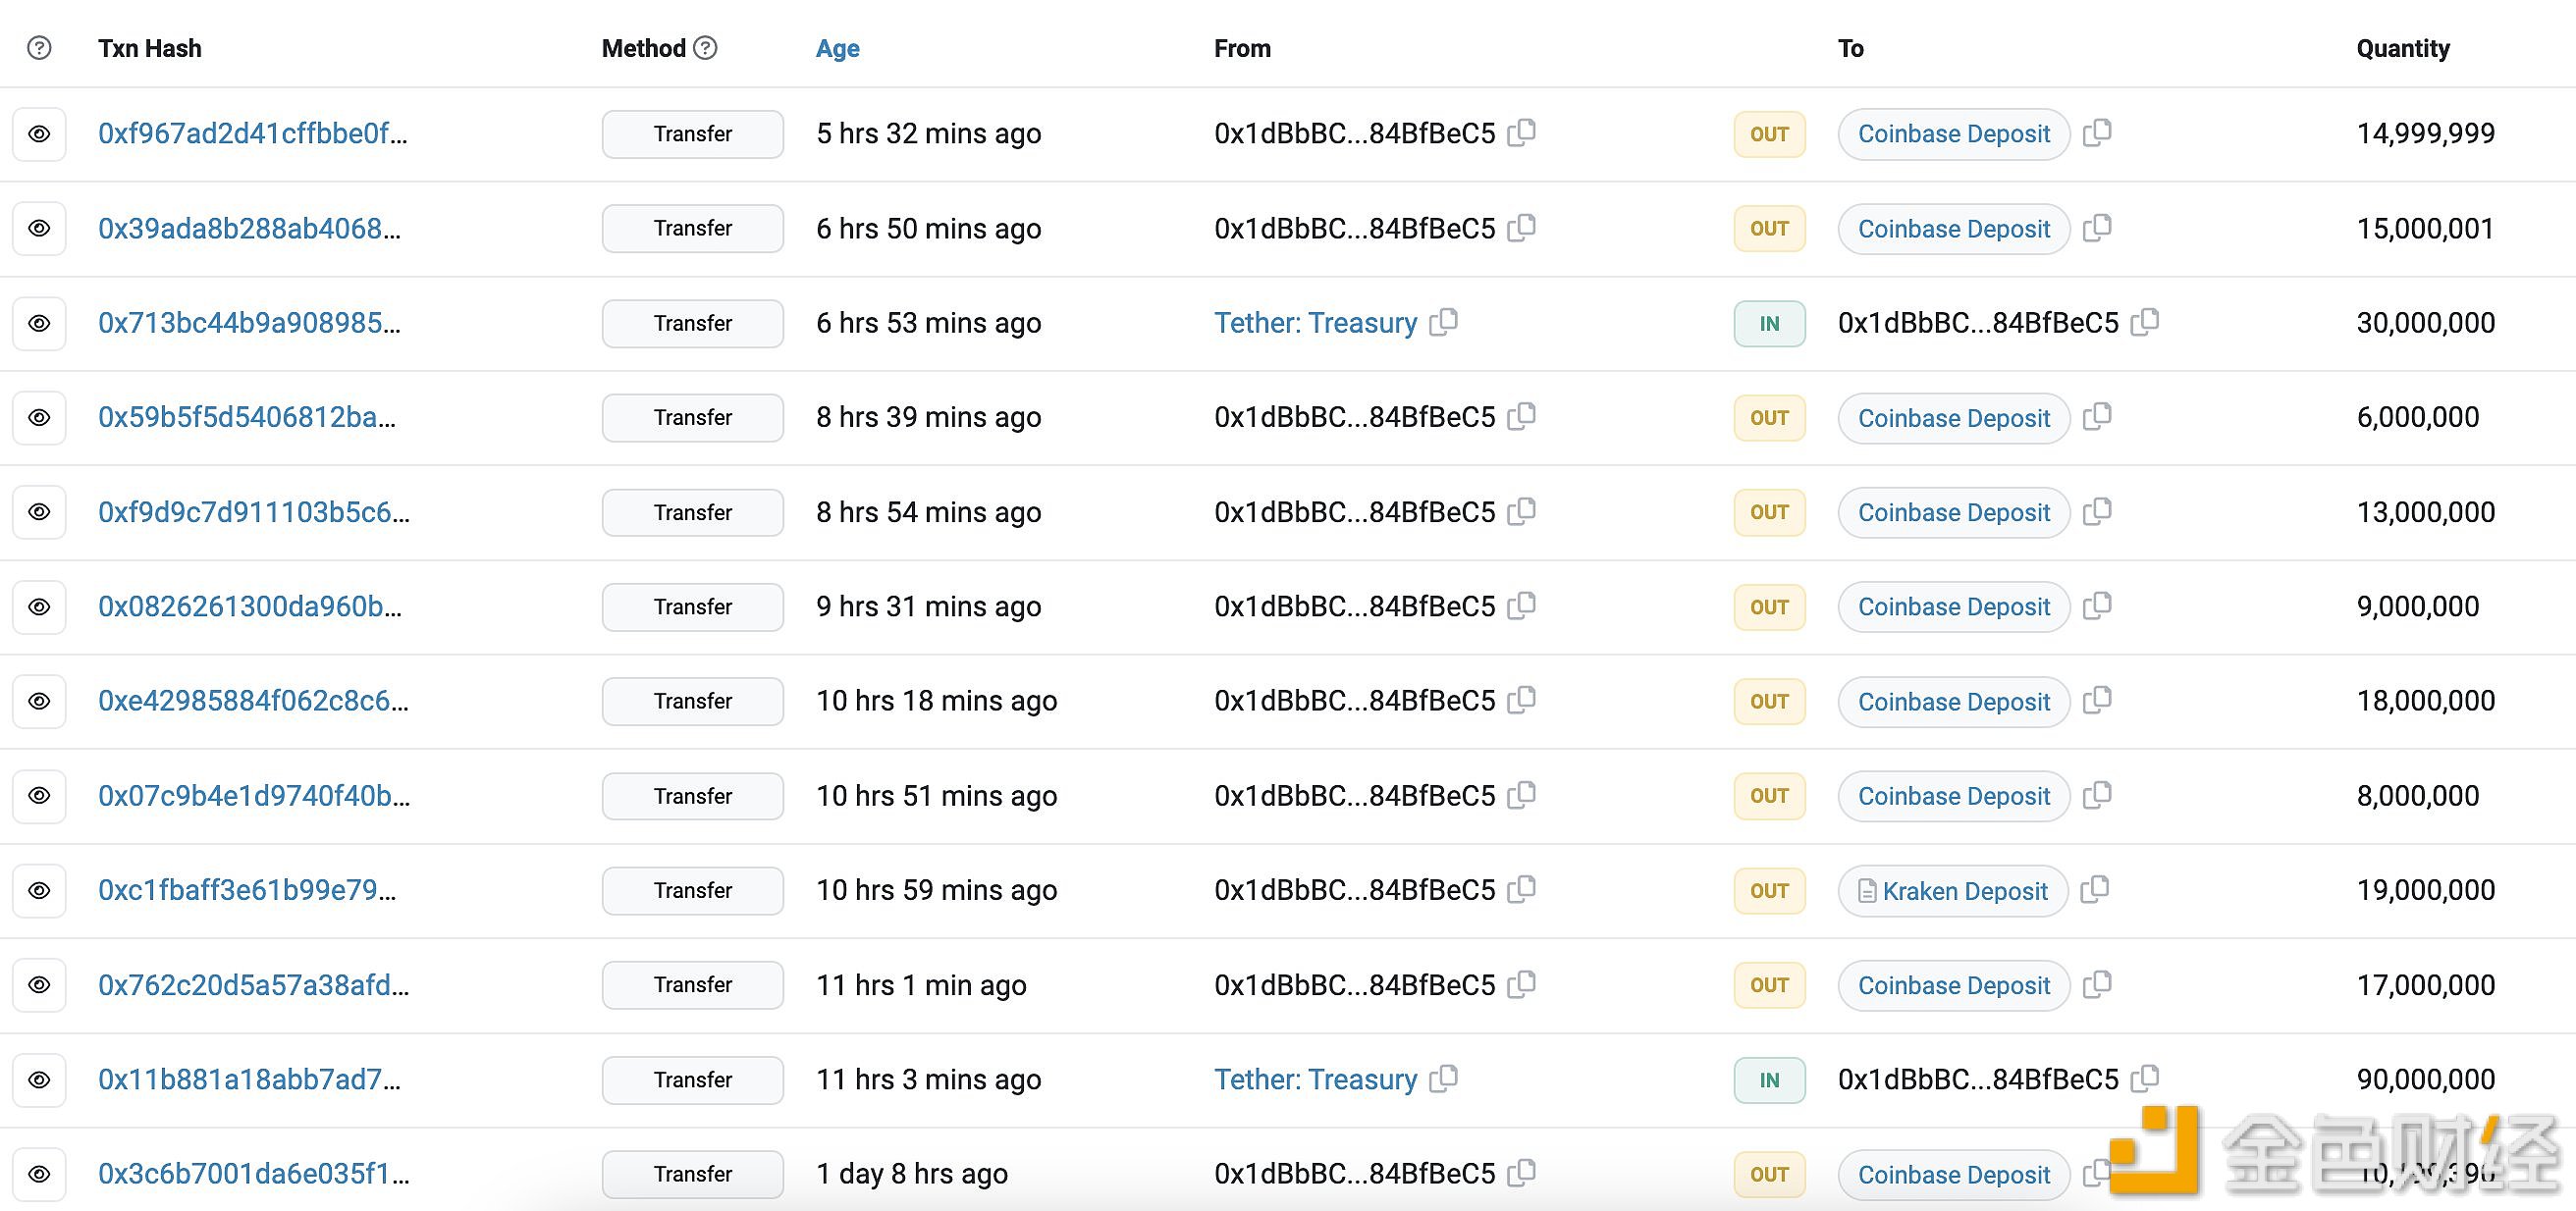Viewport: 2576px width, 1211px height.
Task: Copy From address in 6 hrs 50 mins row
Action: 1522,227
